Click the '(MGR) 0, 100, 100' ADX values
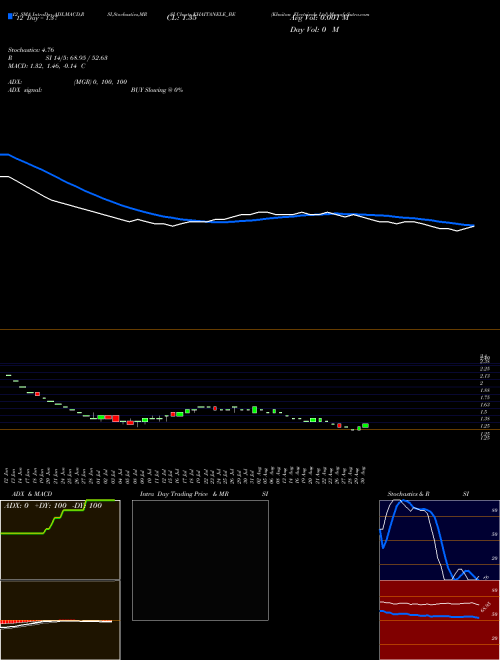 click(100, 82)
